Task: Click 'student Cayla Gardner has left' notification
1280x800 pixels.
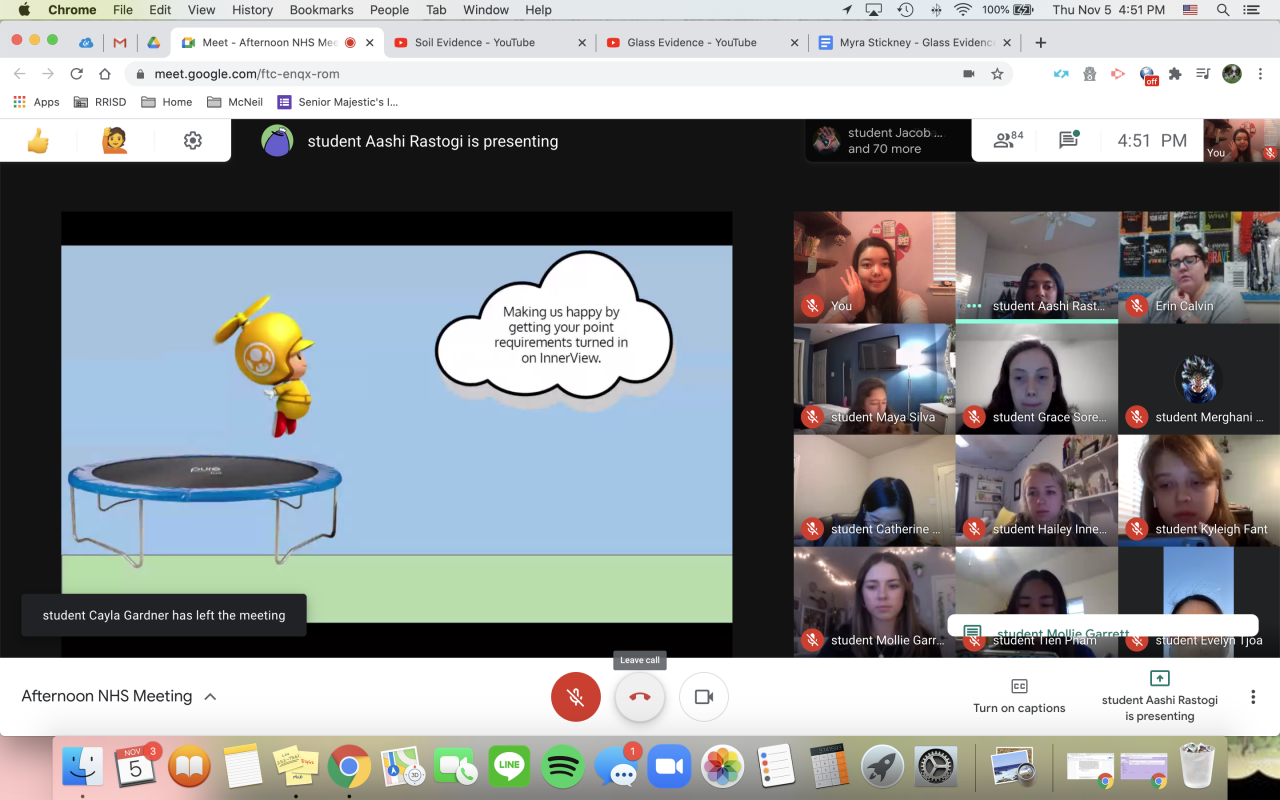Action: [164, 615]
